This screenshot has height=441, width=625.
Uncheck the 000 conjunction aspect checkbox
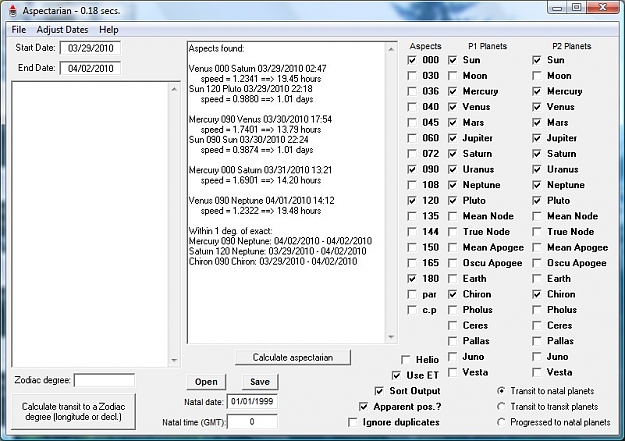click(x=412, y=60)
